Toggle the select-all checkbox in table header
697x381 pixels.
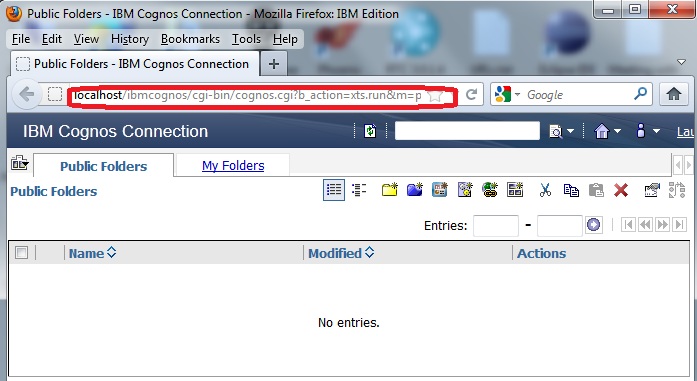tap(21, 253)
